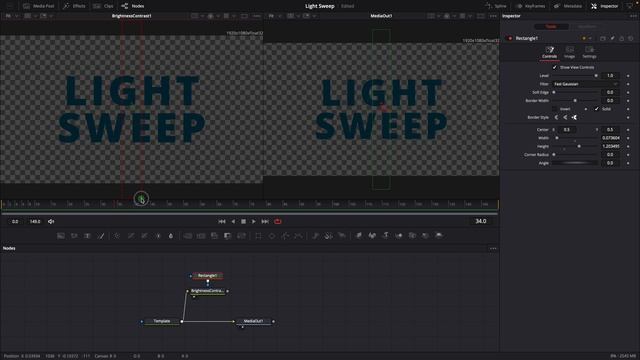Select the MediaOut1 node in the node graph
The image size is (640, 360).
[253, 321]
